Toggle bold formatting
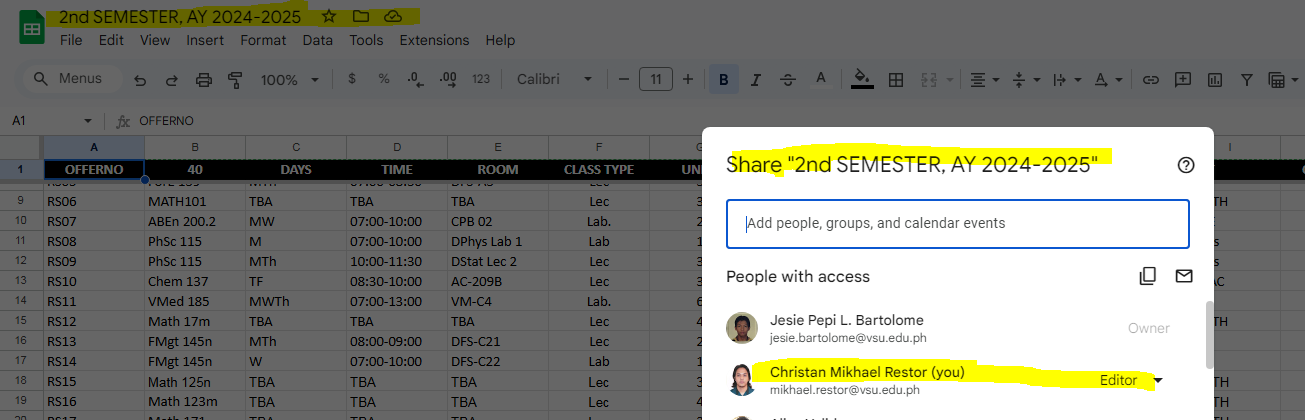 (724, 80)
